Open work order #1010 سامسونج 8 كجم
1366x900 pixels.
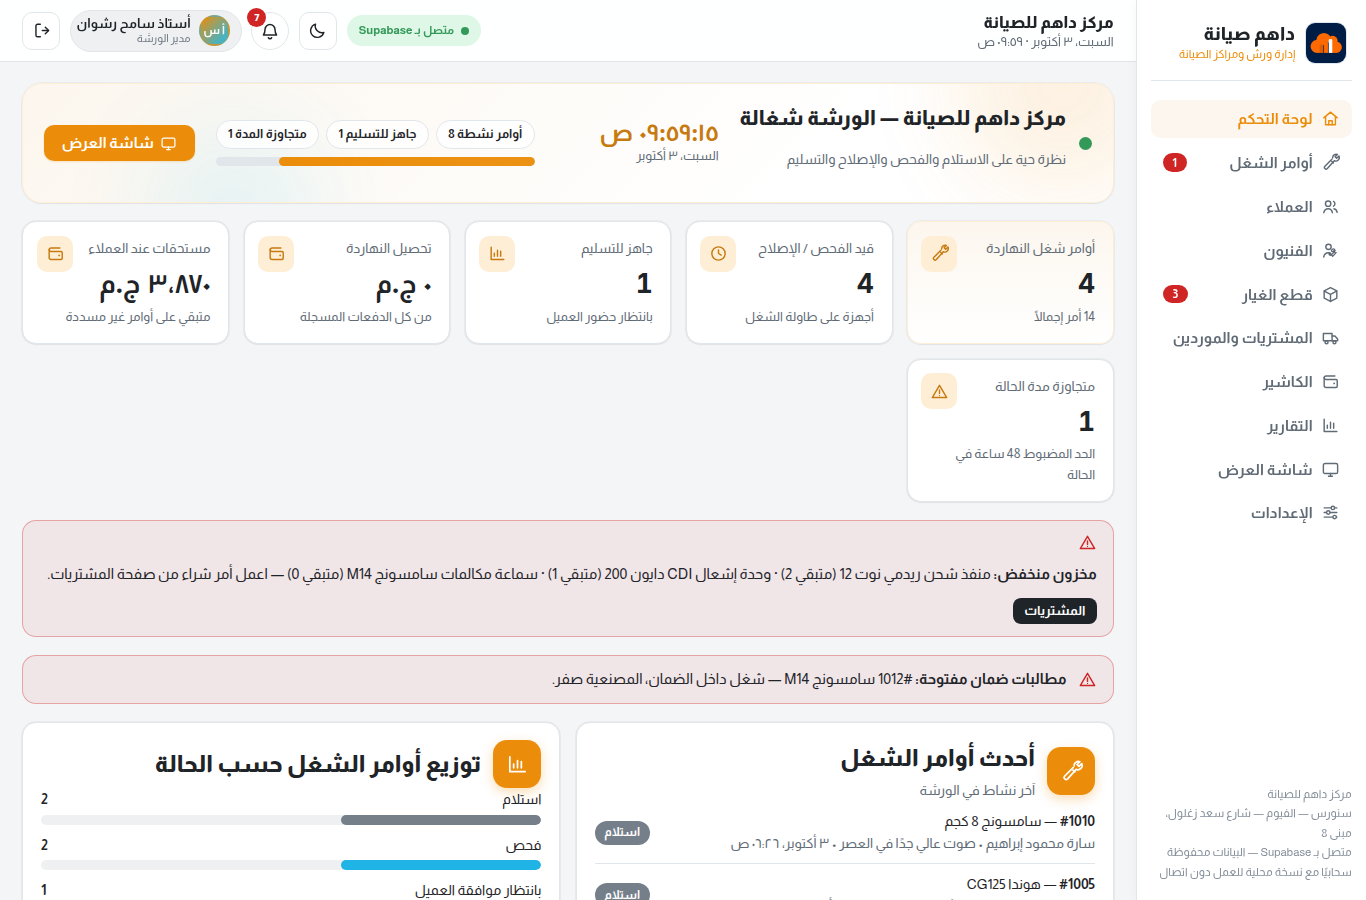[x=845, y=832]
